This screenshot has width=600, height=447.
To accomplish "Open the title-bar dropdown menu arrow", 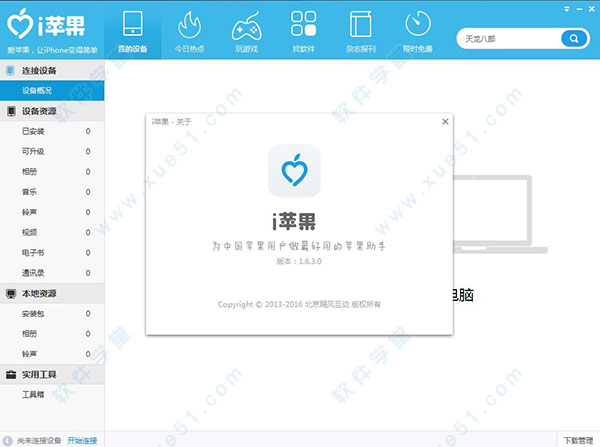I will [x=567, y=9].
